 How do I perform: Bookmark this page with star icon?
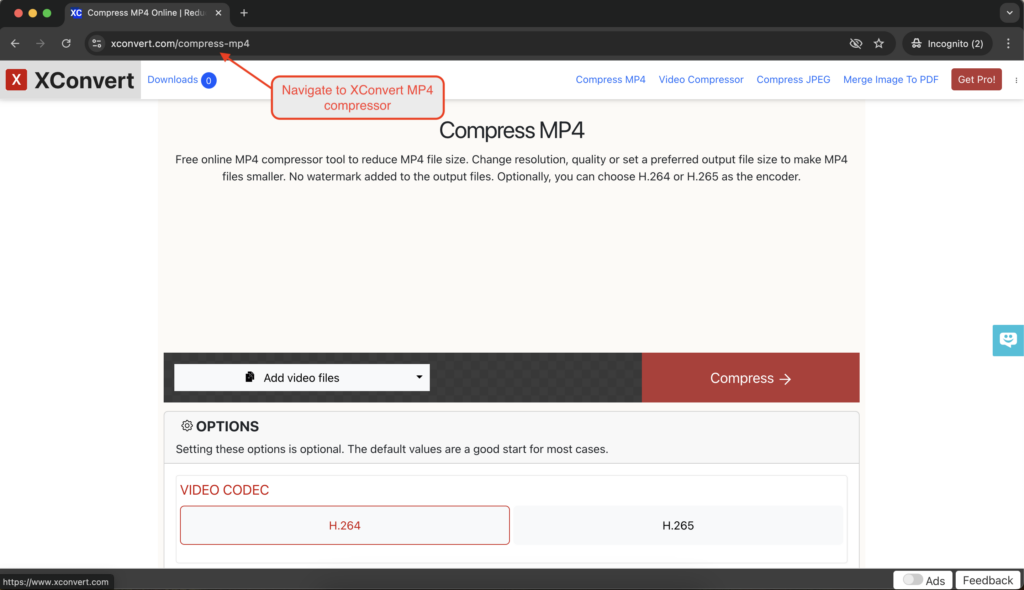[879, 43]
